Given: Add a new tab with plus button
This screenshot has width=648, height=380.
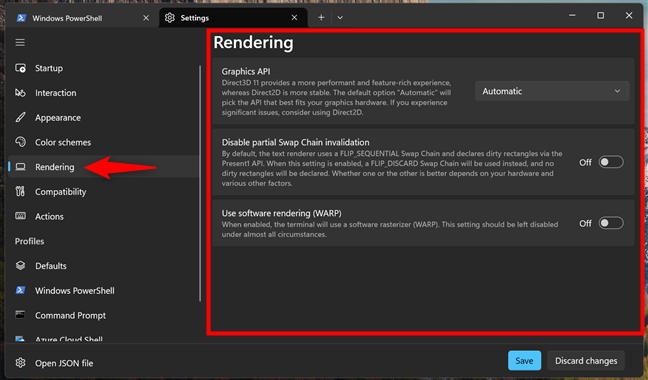Looking at the screenshot, I should coord(321,18).
